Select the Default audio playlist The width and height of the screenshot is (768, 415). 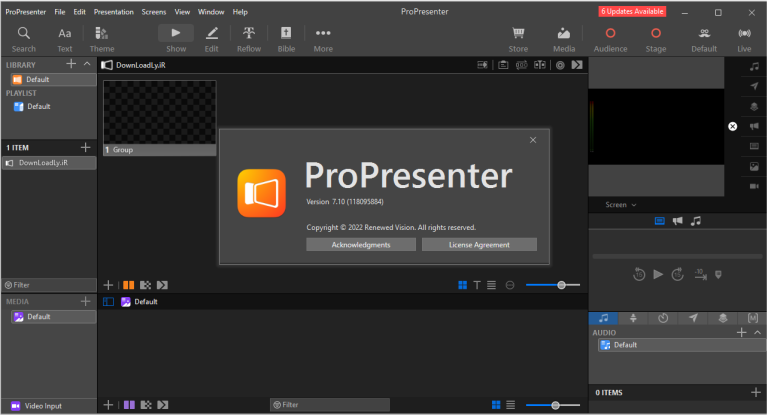pyautogui.click(x=682, y=345)
